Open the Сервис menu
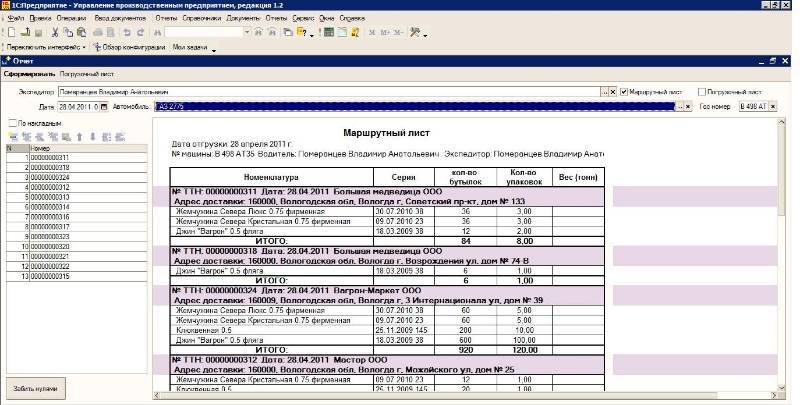Image resolution: width=800 pixels, height=405 pixels. [x=302, y=18]
